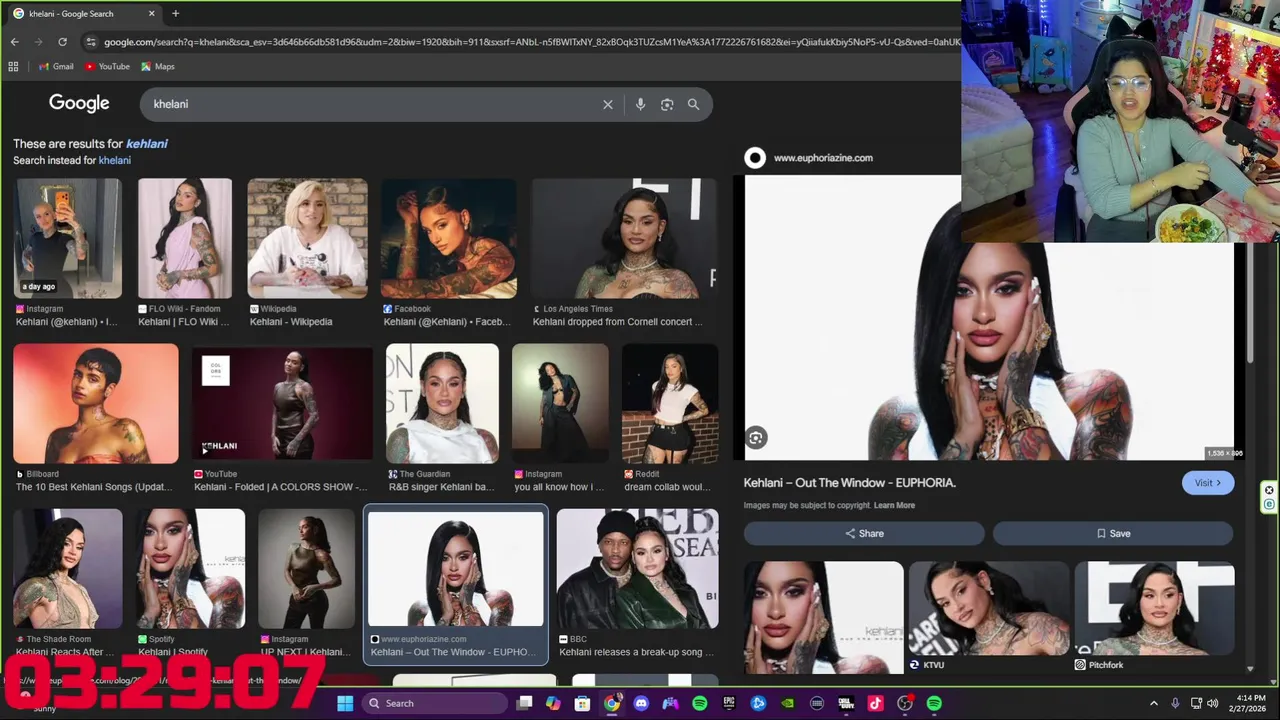Search instead for 'khelani' link
Image resolution: width=1280 pixels, height=720 pixels.
114,160
